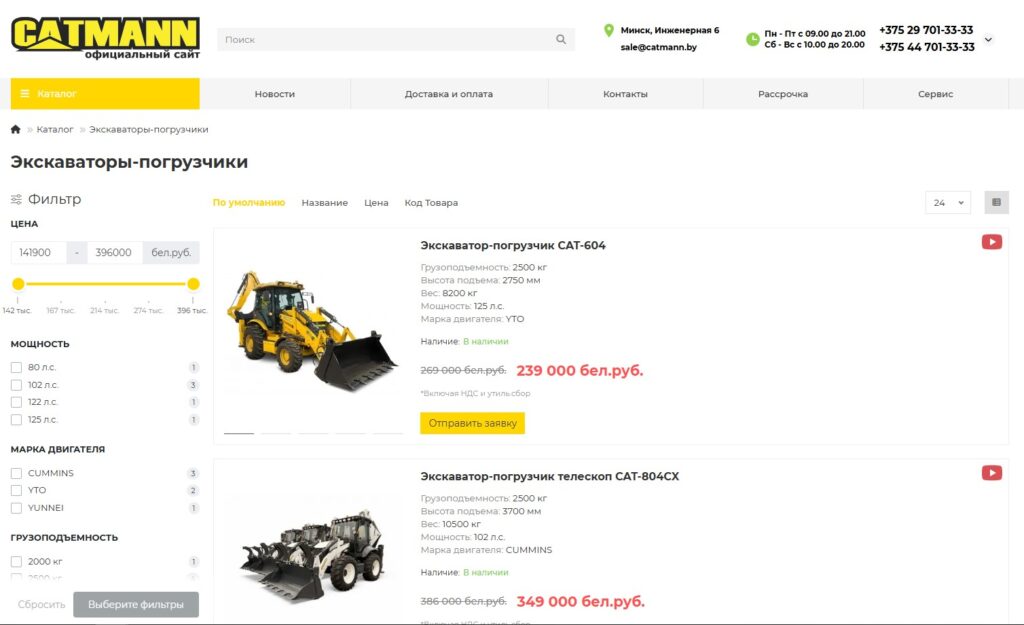Click the green clock hours icon
This screenshot has height=625, width=1024.
point(752,39)
